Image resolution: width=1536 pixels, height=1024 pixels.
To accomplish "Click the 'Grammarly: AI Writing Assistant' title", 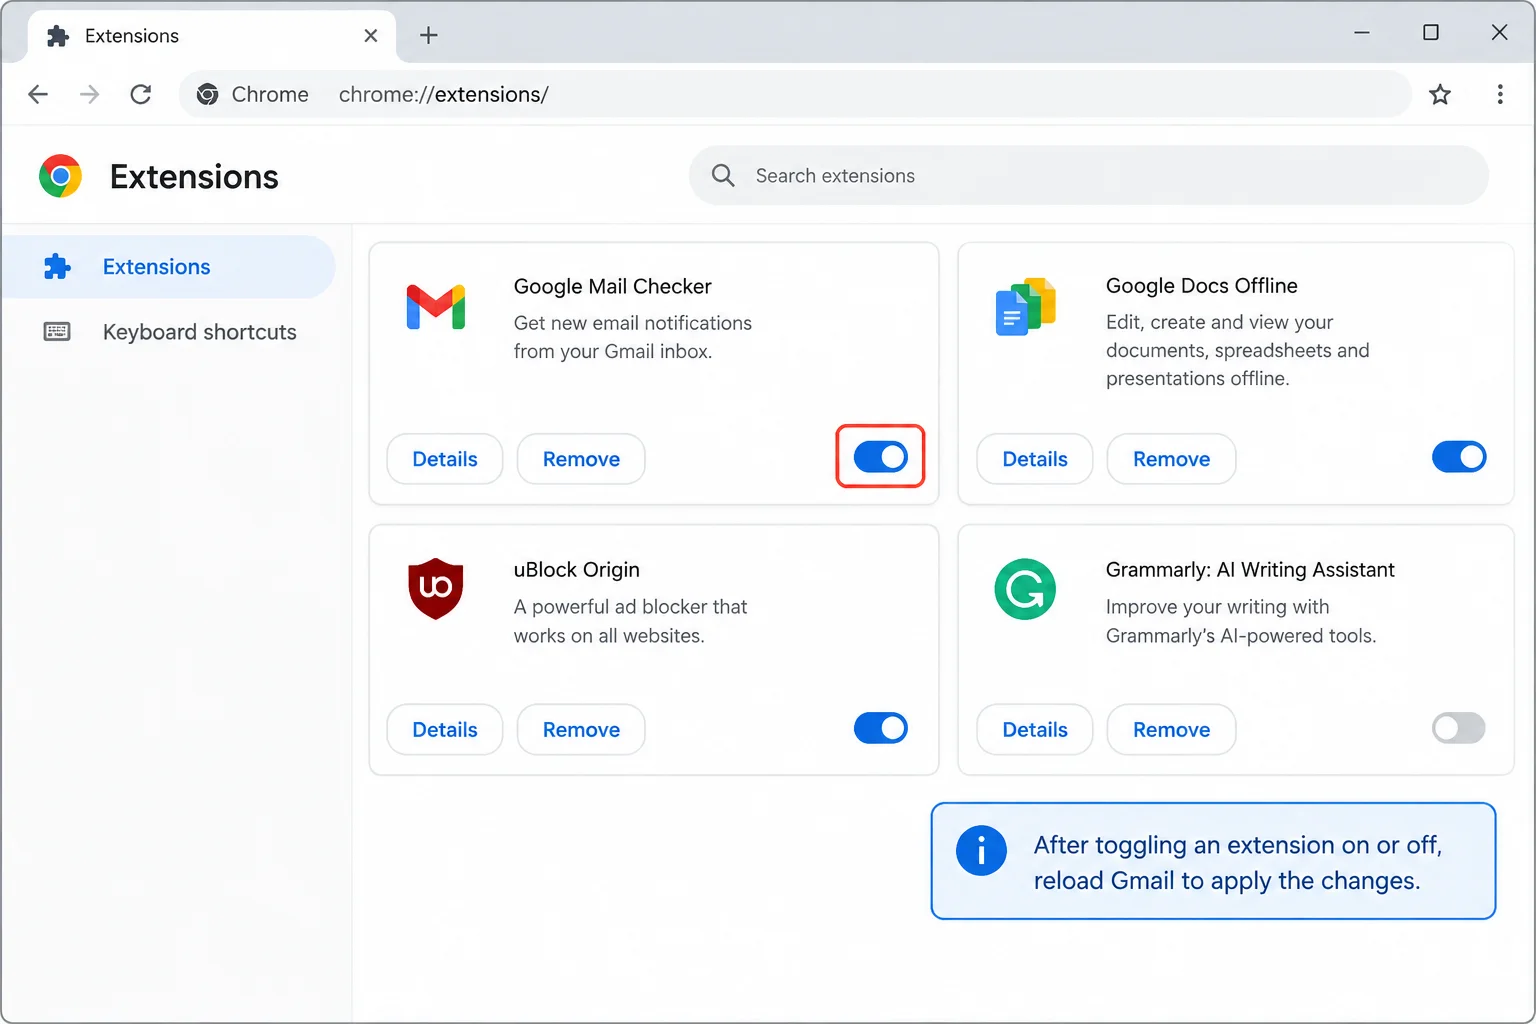I will 1250,570.
